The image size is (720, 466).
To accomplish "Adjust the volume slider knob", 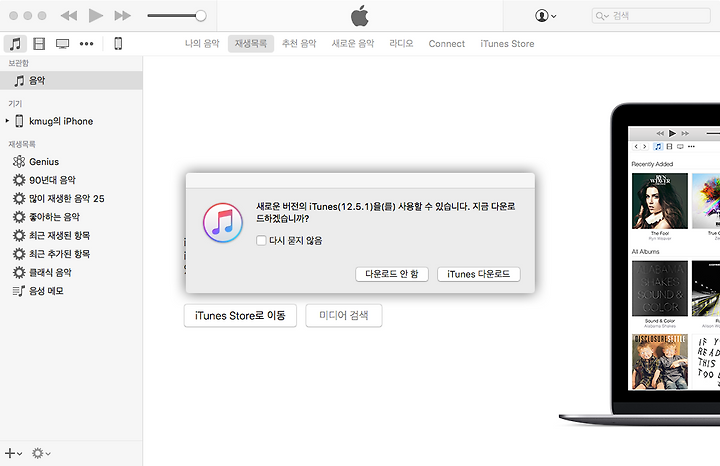I will pyautogui.click(x=201, y=16).
